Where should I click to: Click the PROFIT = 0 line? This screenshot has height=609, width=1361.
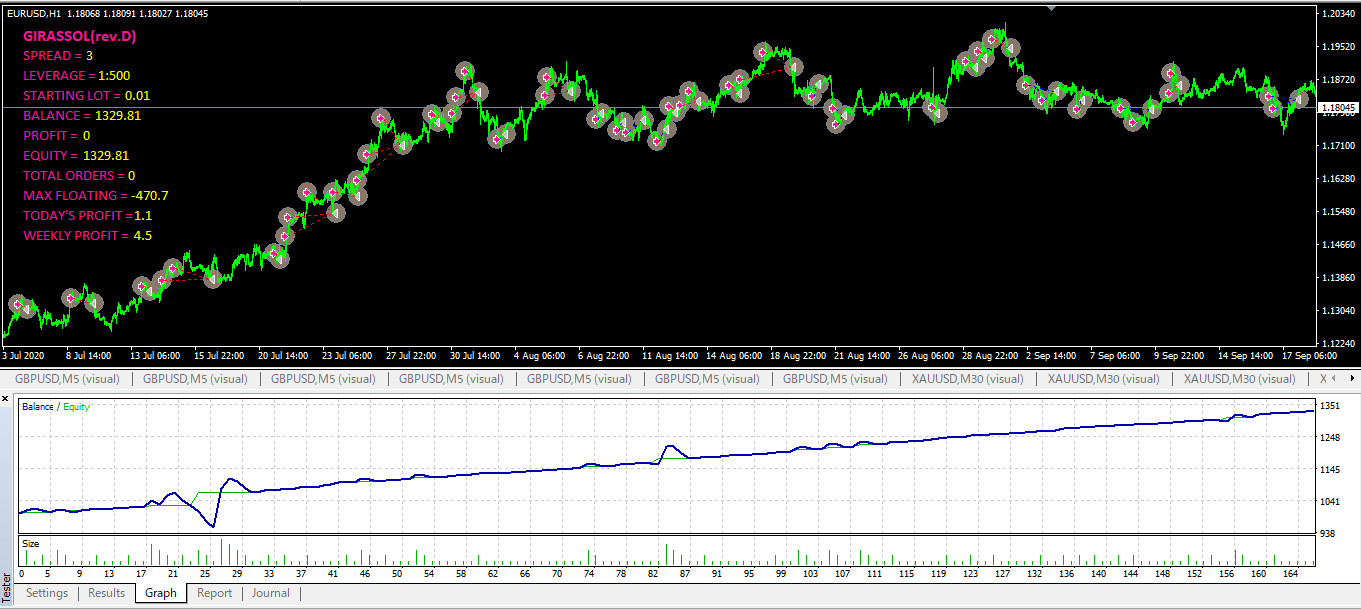coord(57,136)
